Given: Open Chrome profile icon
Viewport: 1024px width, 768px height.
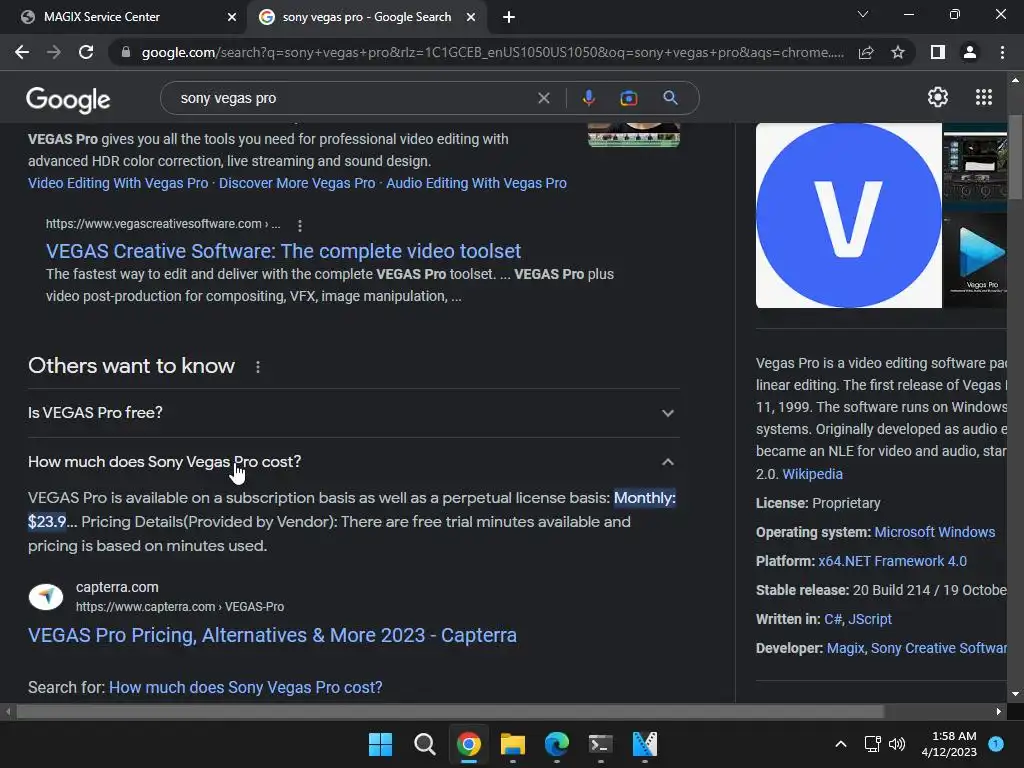Looking at the screenshot, I should pyautogui.click(x=970, y=52).
